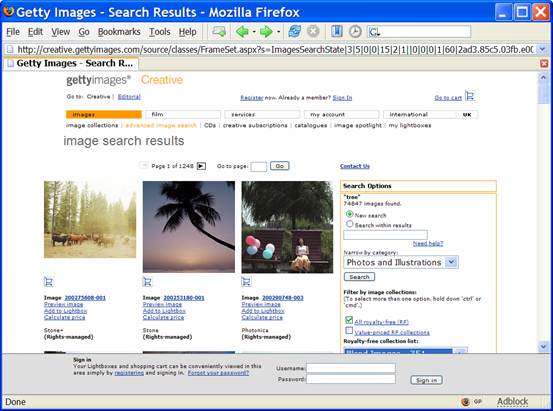Image resolution: width=553 pixels, height=411 pixels.
Task: Open the history clock icon
Action: tap(355, 32)
